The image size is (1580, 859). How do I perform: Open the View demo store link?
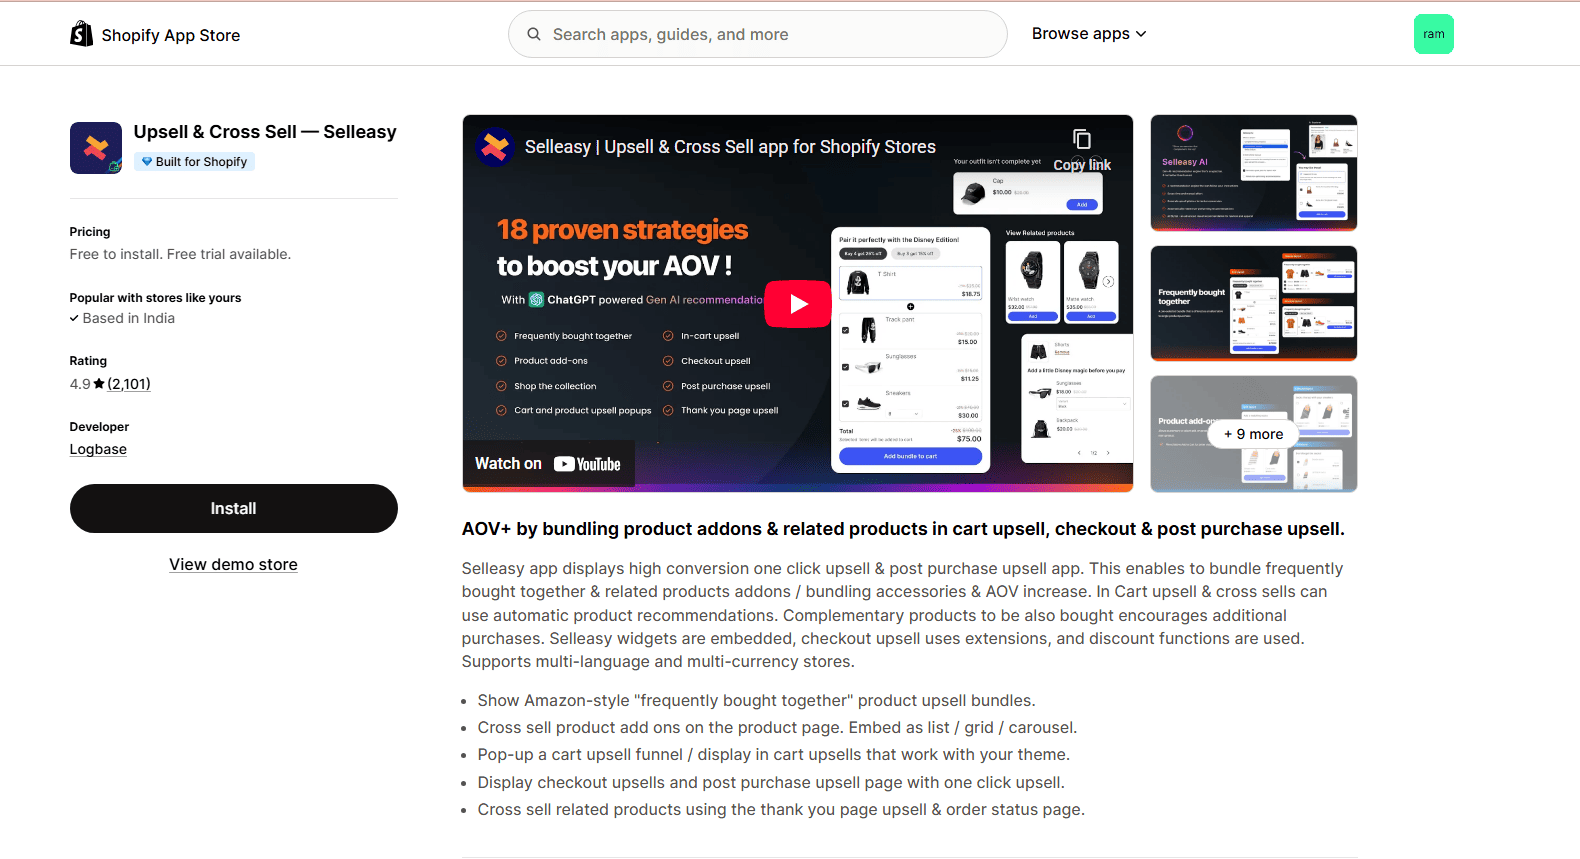(233, 564)
